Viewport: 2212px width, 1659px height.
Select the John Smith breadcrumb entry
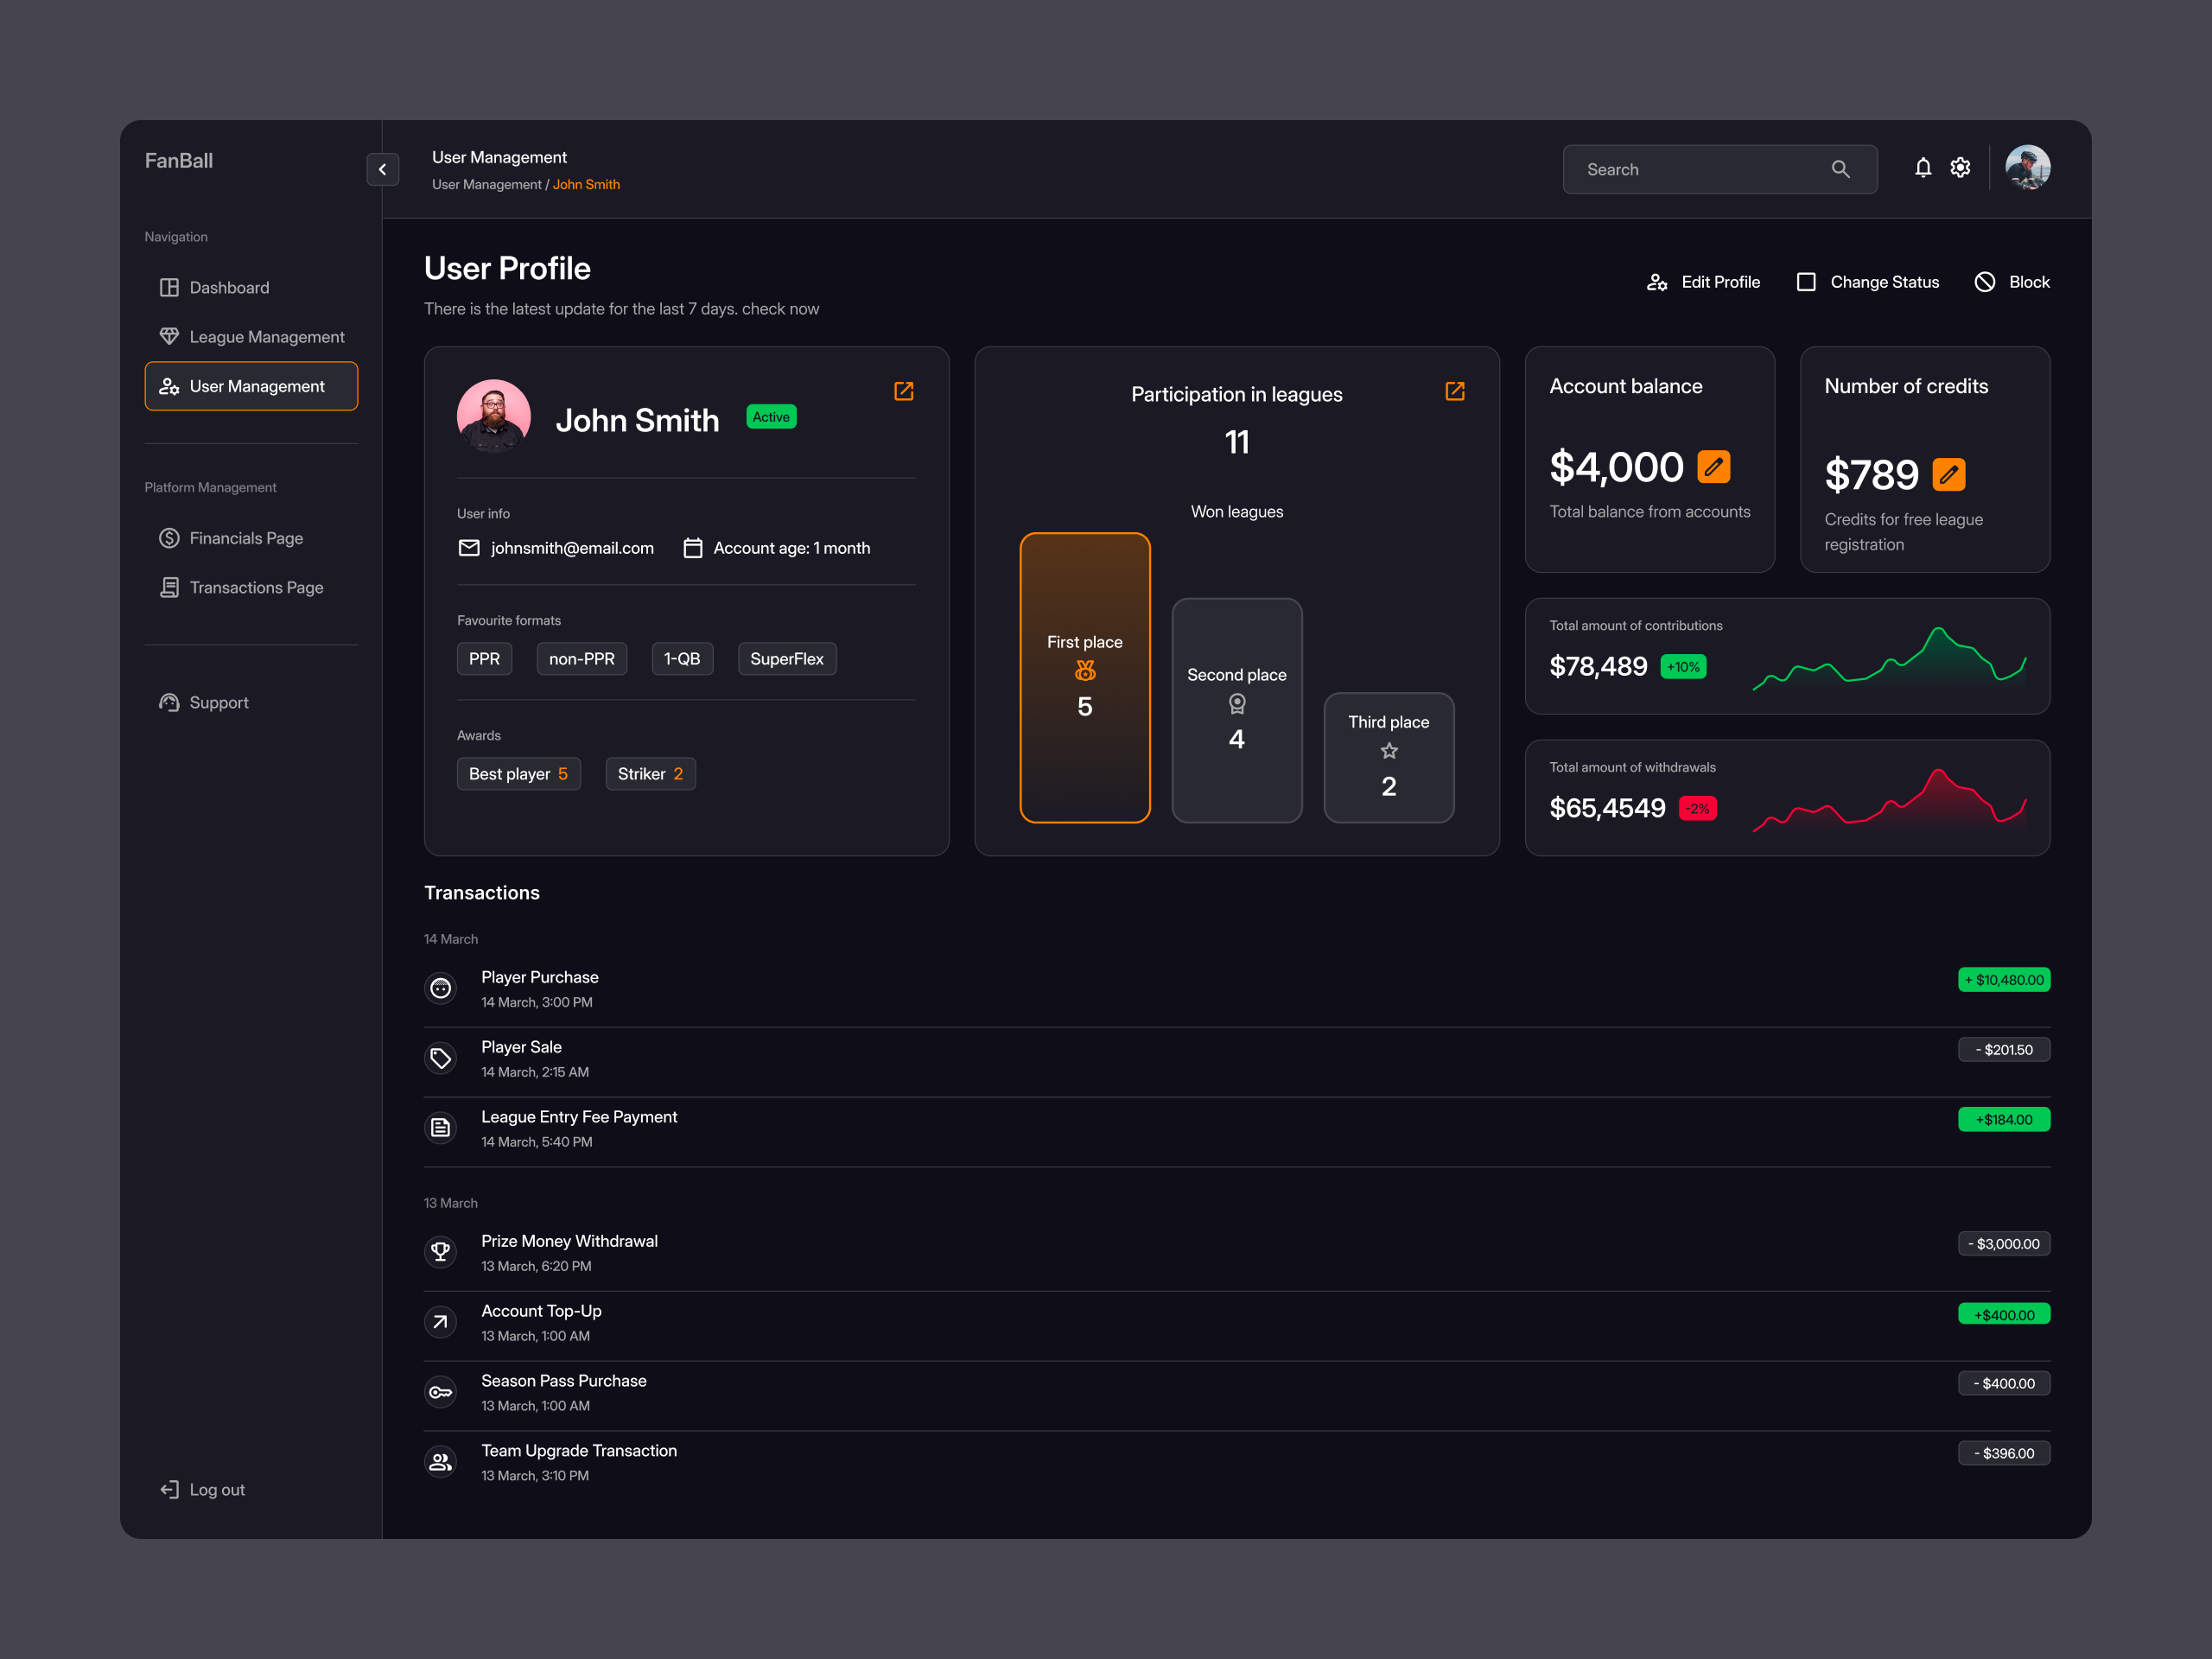pos(586,185)
